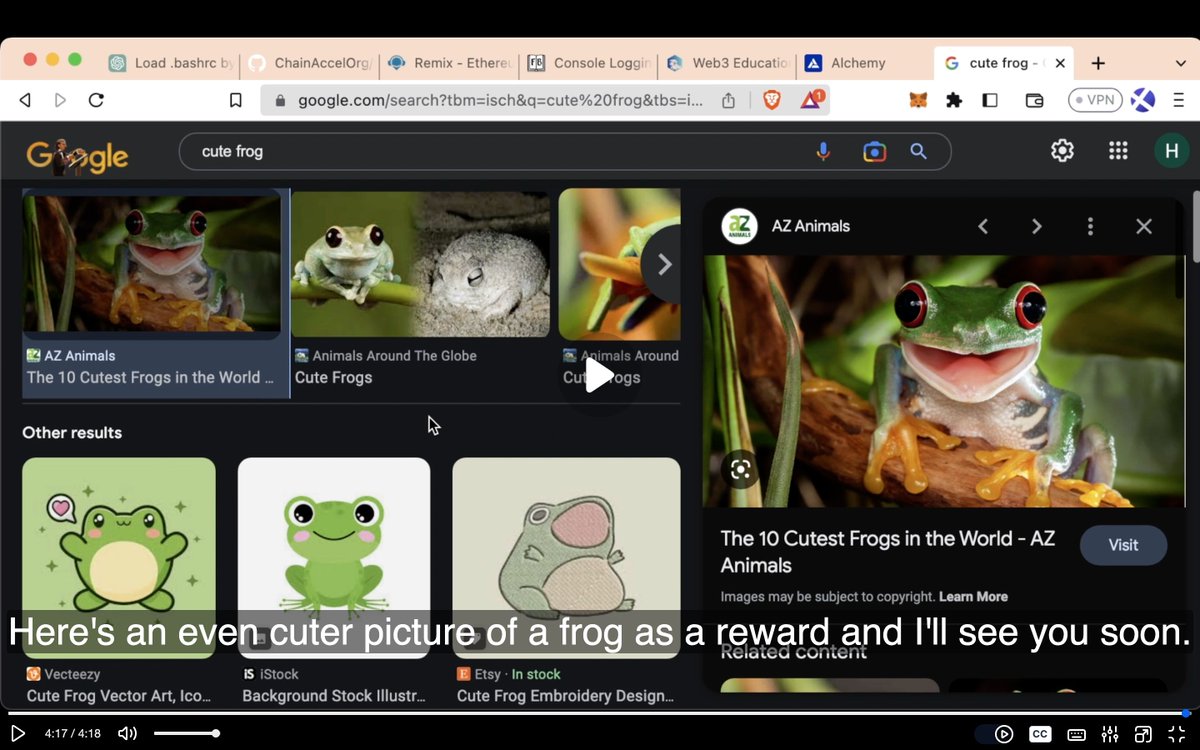The width and height of the screenshot is (1200, 750).
Task: Open the Brave Wallet icon
Action: pyautogui.click(x=1035, y=100)
